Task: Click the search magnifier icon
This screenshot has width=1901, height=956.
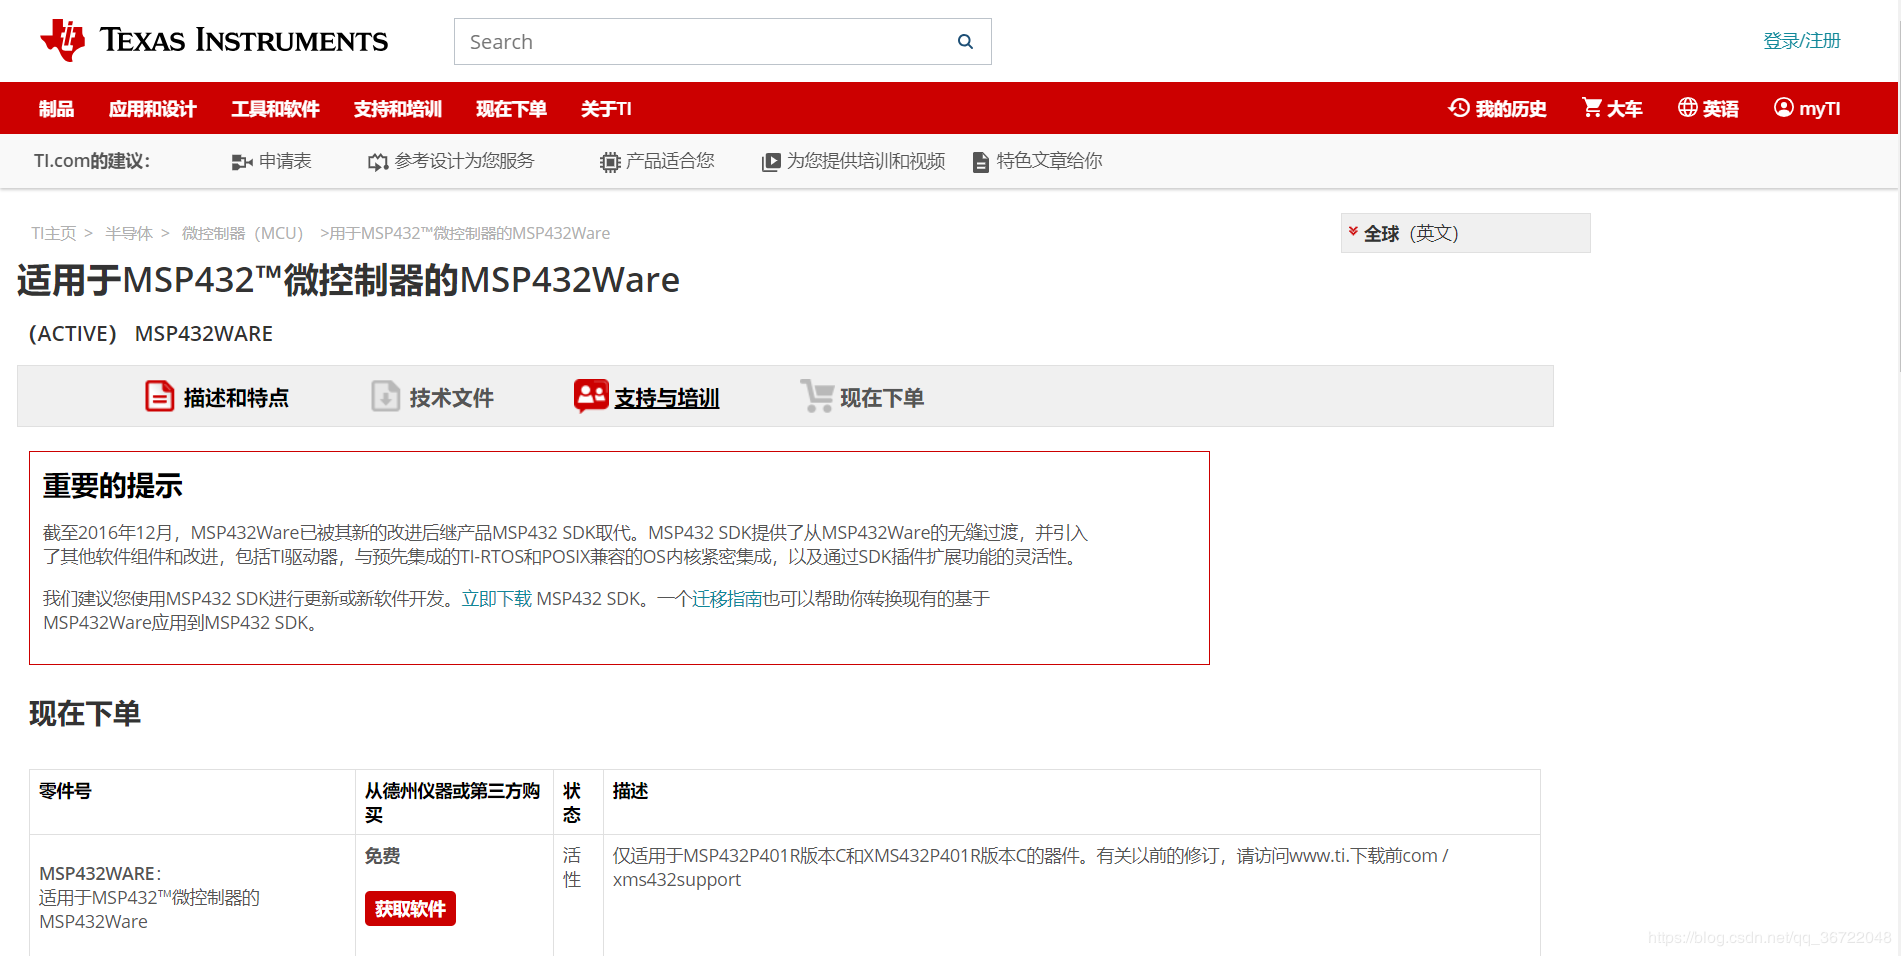Action: [964, 41]
